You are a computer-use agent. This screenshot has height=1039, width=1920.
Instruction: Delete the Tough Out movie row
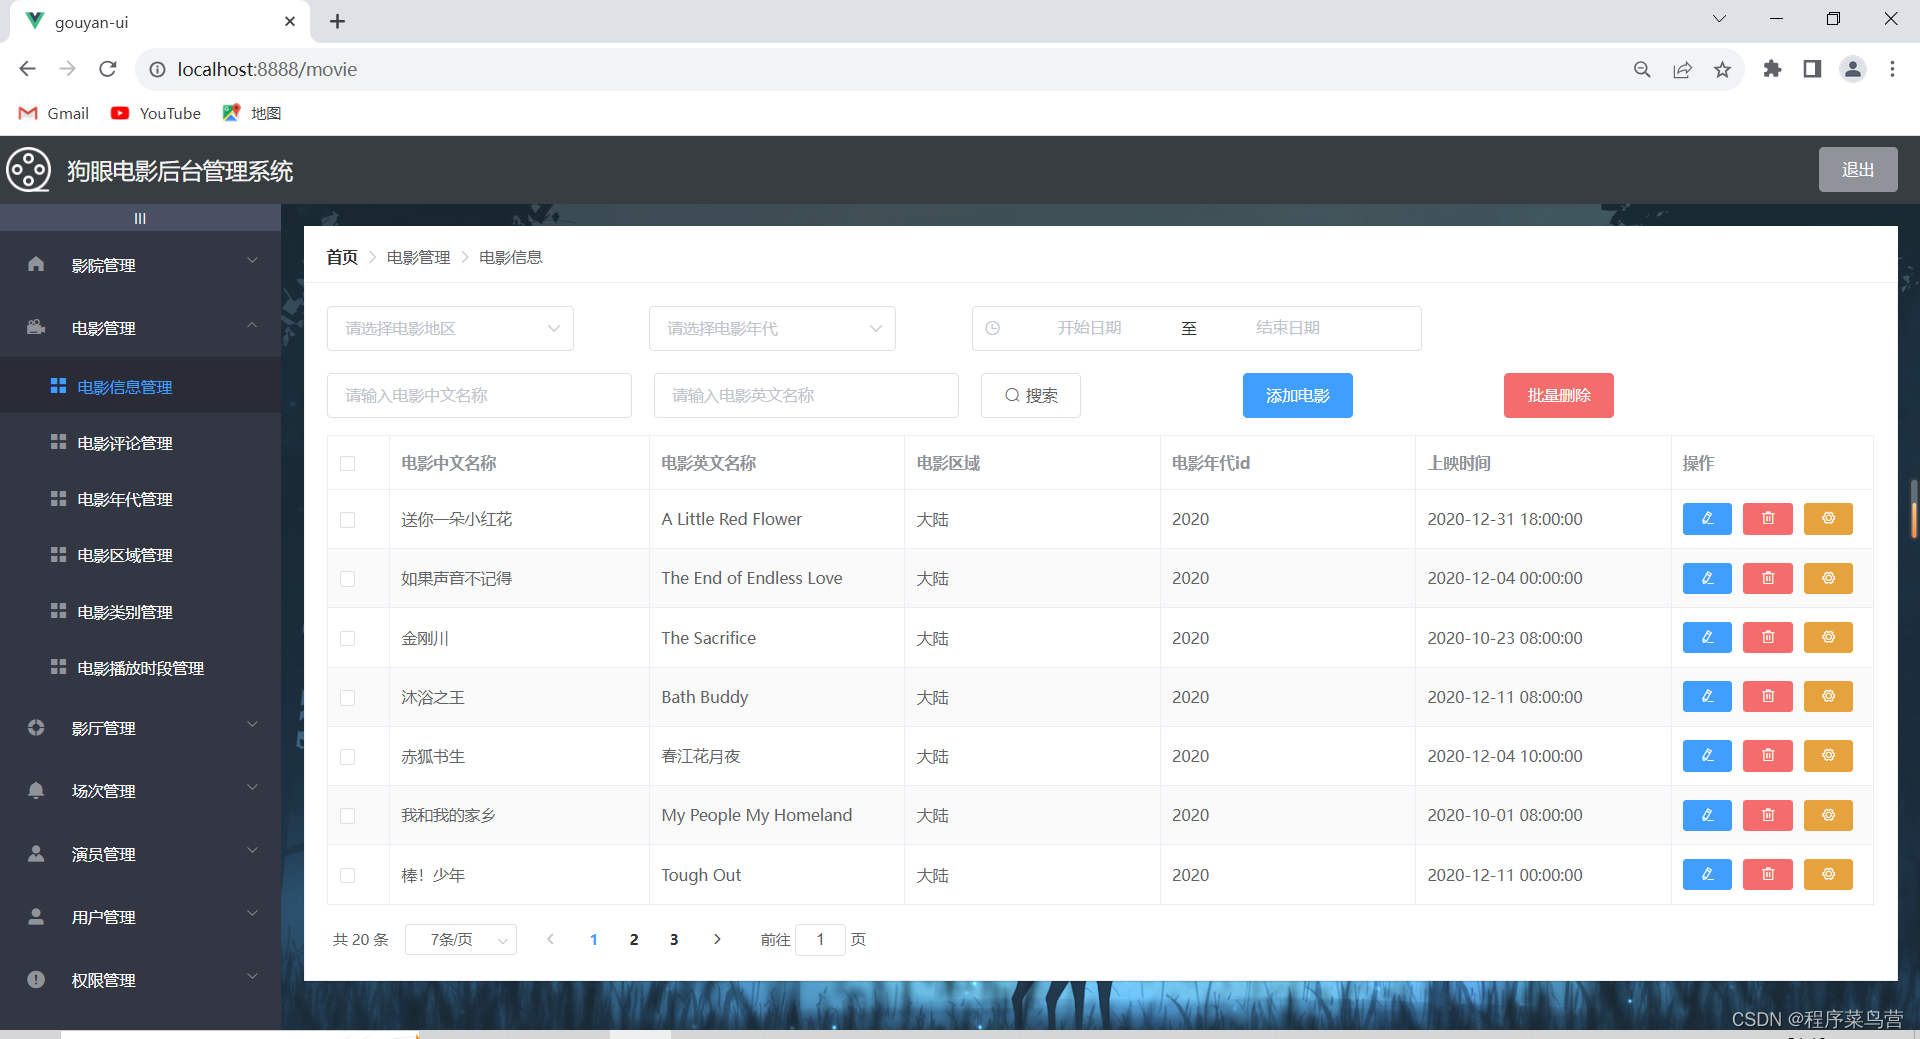1768,875
